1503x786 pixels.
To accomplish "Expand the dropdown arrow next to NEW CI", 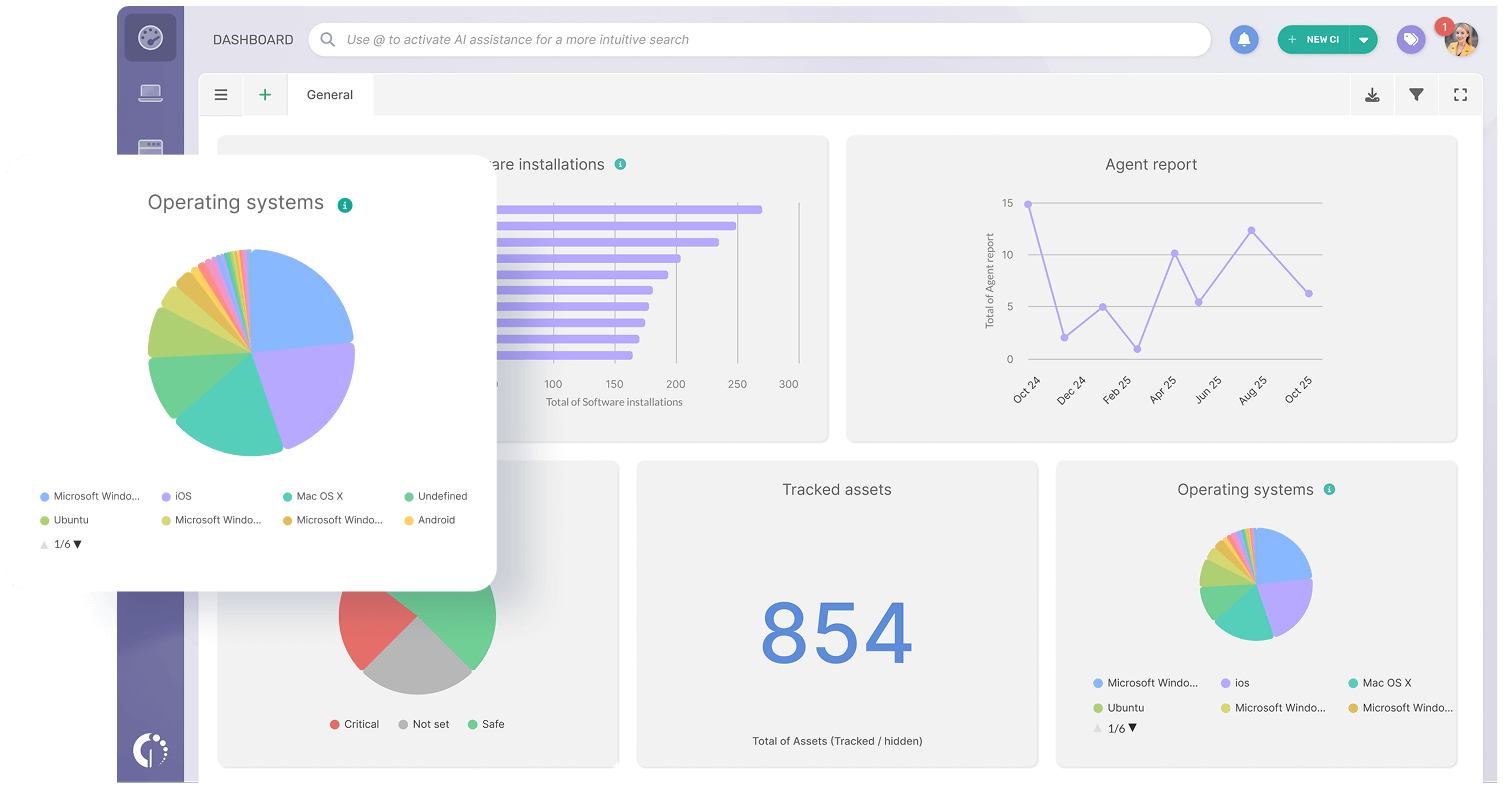I will tap(1363, 40).
